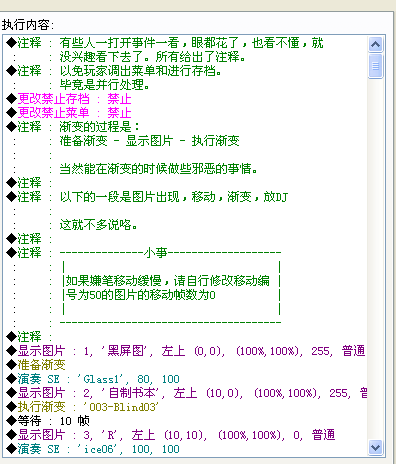396x464 pixels.
Task: Select the 等待 : 10 帧 command
Action: click(x=48, y=421)
